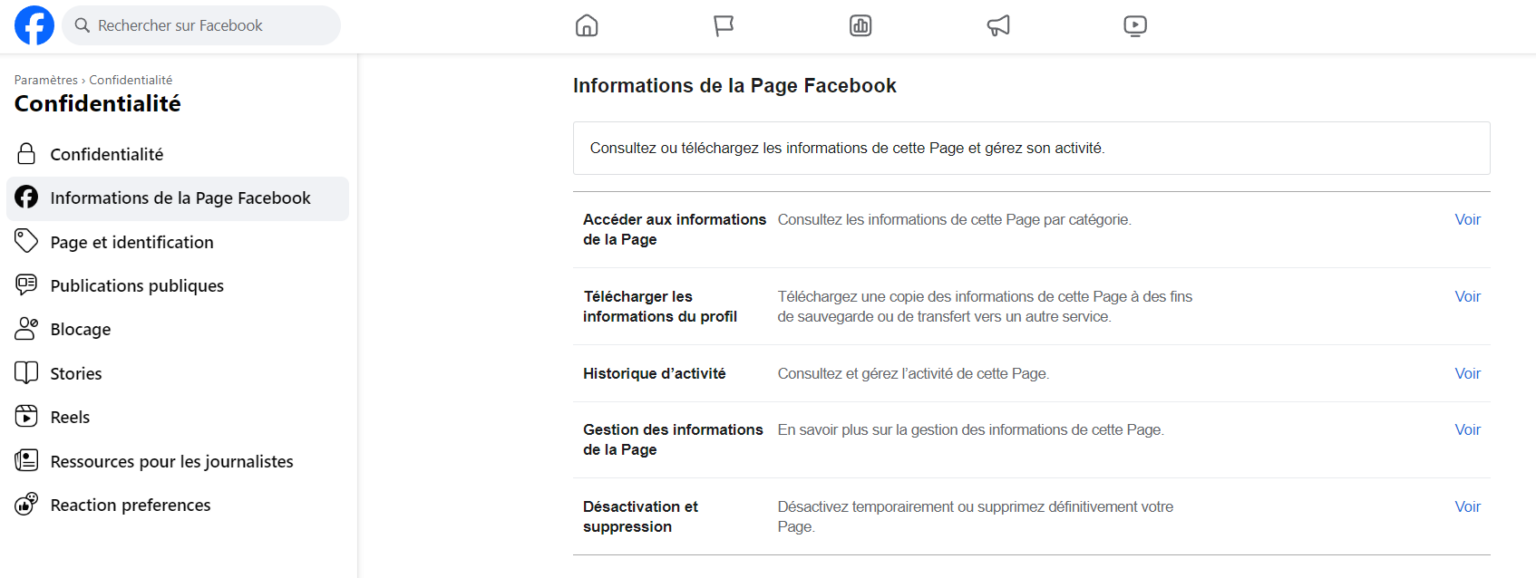Click Voir for Accéder aux informations de la Page
1536x578 pixels.
1467,219
